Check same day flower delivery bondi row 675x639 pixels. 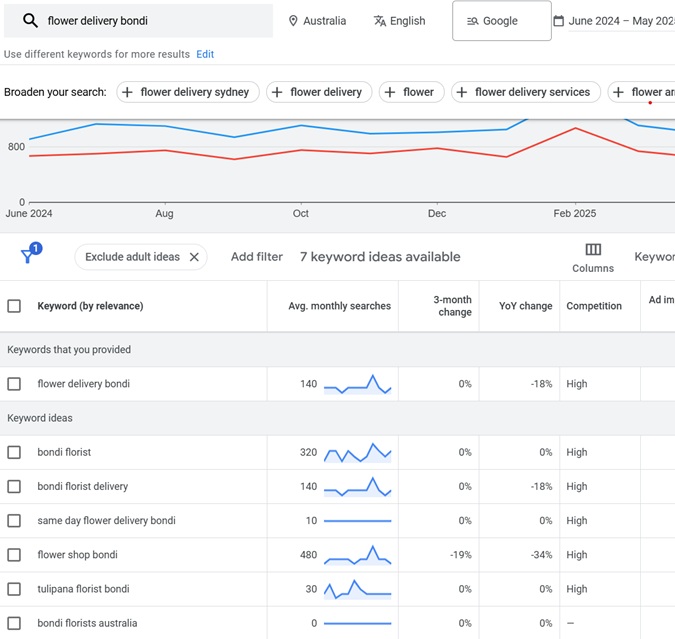[x=14, y=521]
